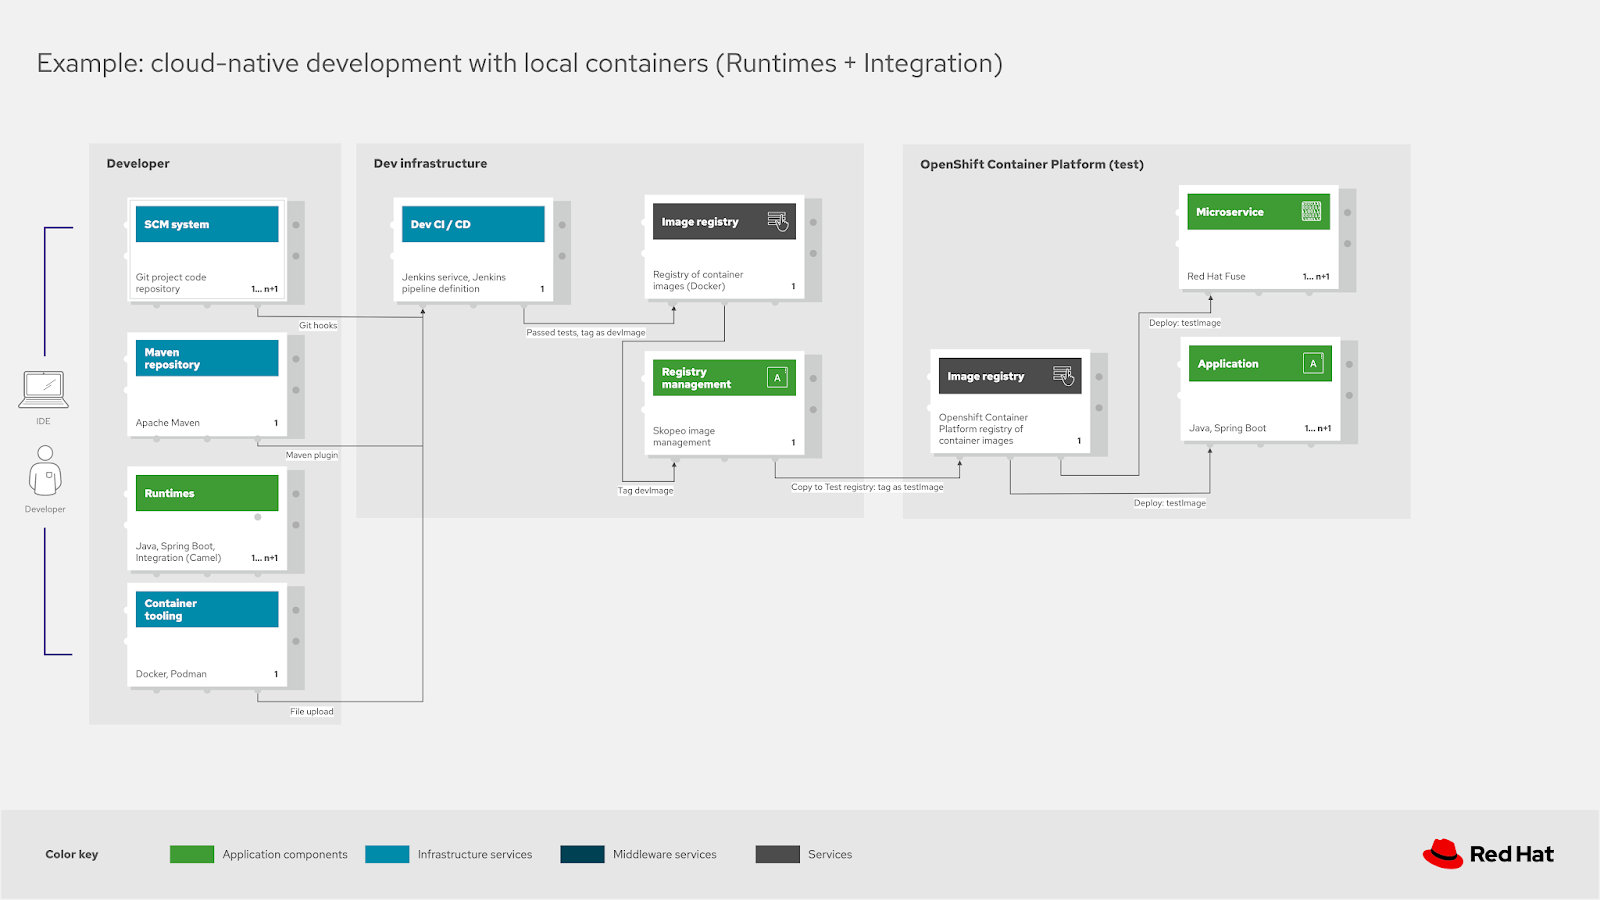
Task: Click the 'Dev infrastructure' group title
Action: [430, 164]
